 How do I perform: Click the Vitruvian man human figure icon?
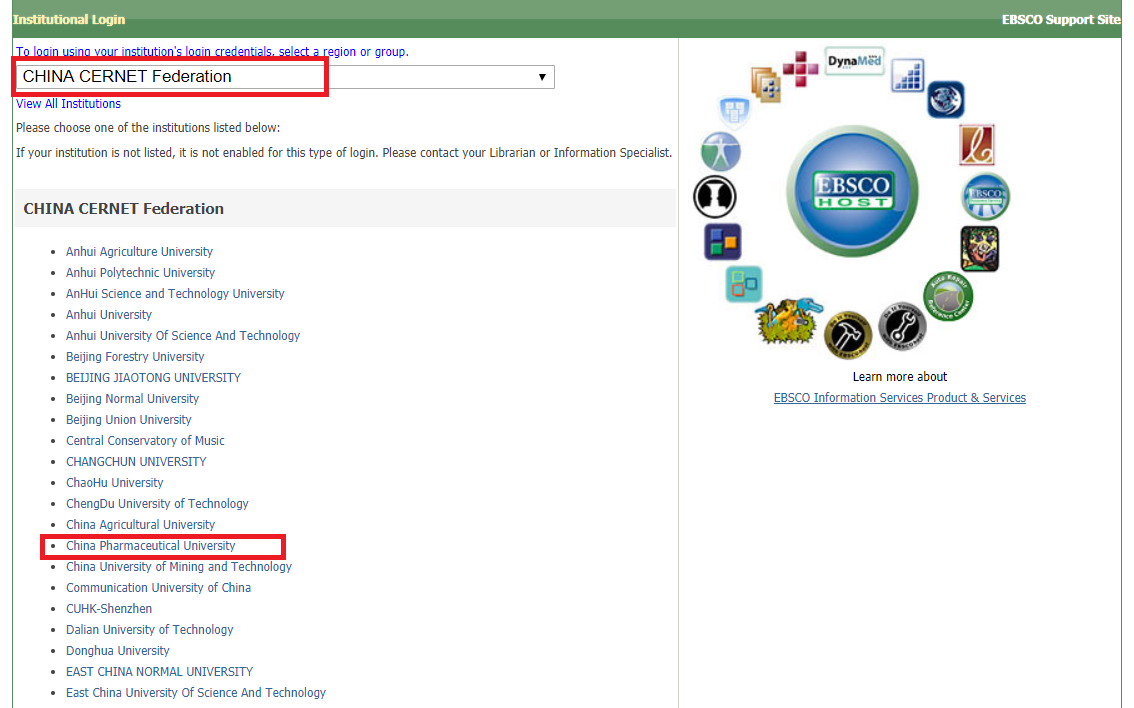coord(721,152)
